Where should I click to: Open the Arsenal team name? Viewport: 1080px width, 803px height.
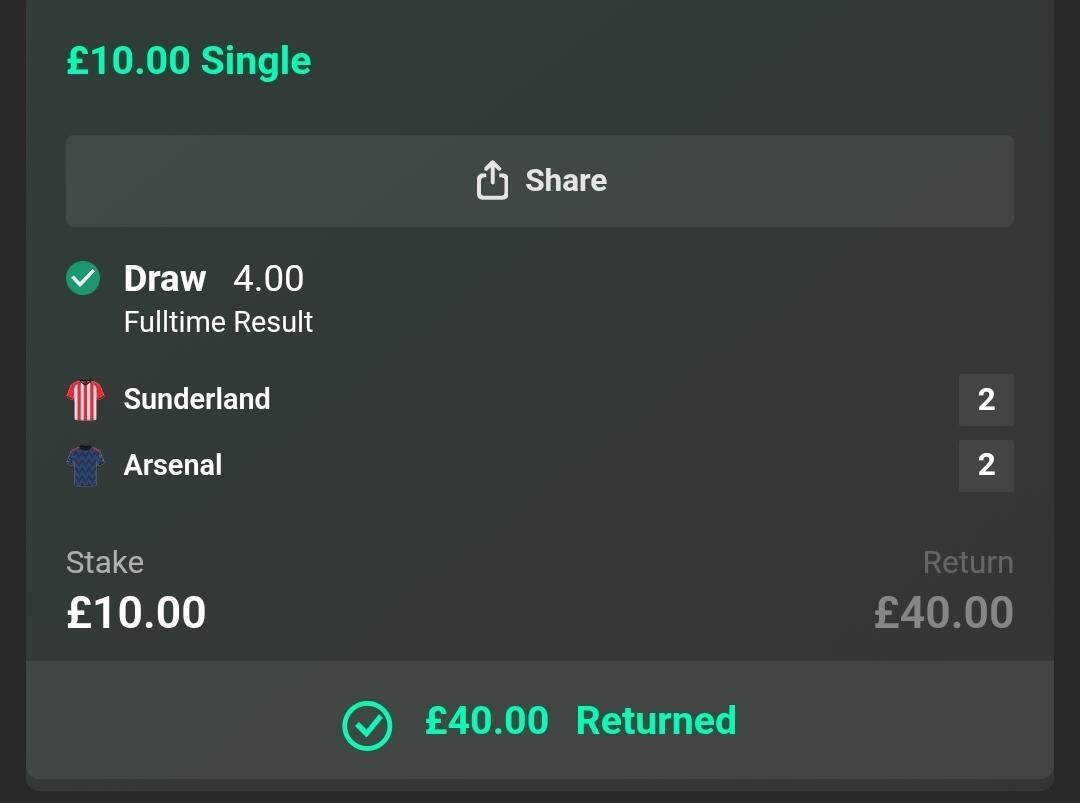173,465
